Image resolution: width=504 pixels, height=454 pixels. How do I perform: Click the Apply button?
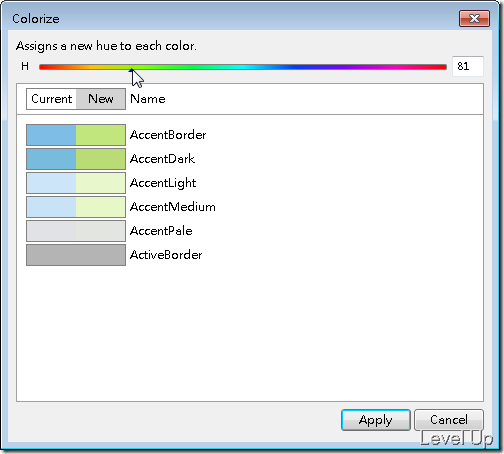point(376,420)
